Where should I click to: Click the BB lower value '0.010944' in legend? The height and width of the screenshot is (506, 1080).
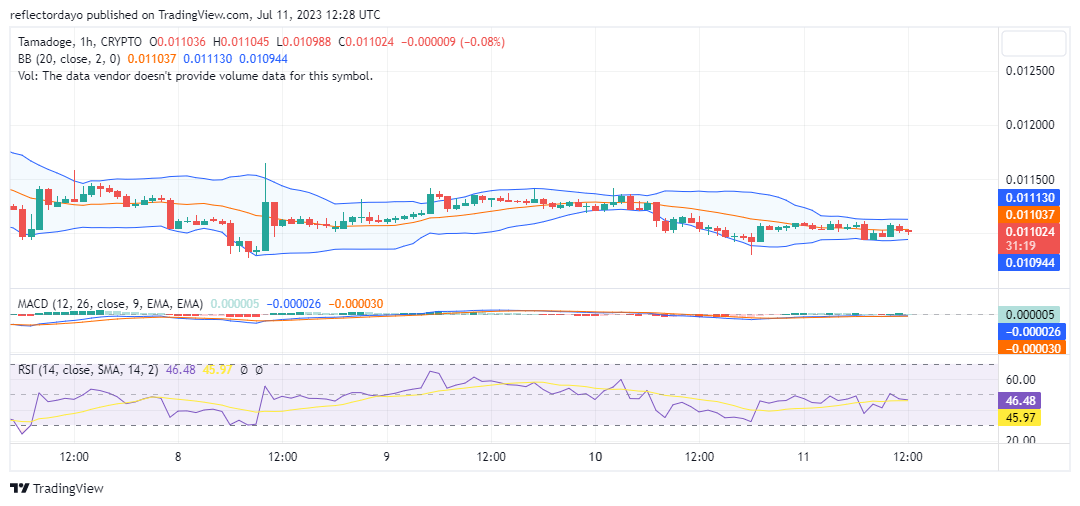click(x=264, y=59)
